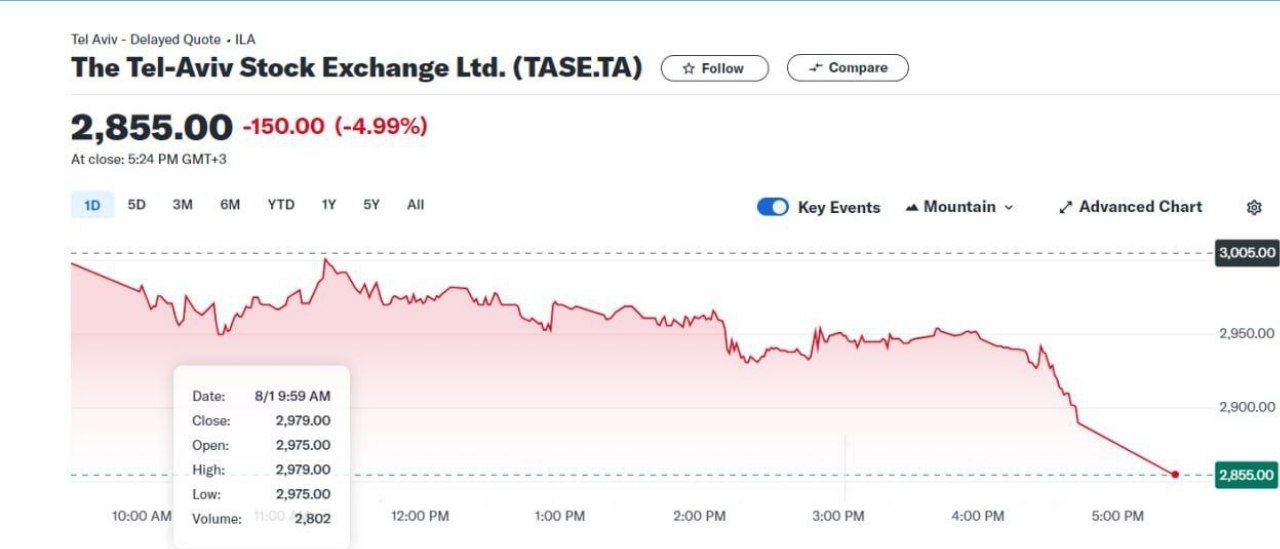
Task: Click the chevron arrow after Mountain
Action: 1008,207
